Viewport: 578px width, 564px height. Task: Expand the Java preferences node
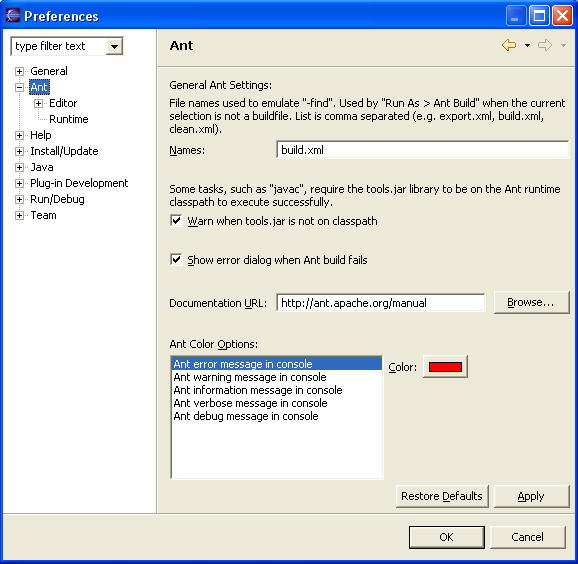pos(20,167)
